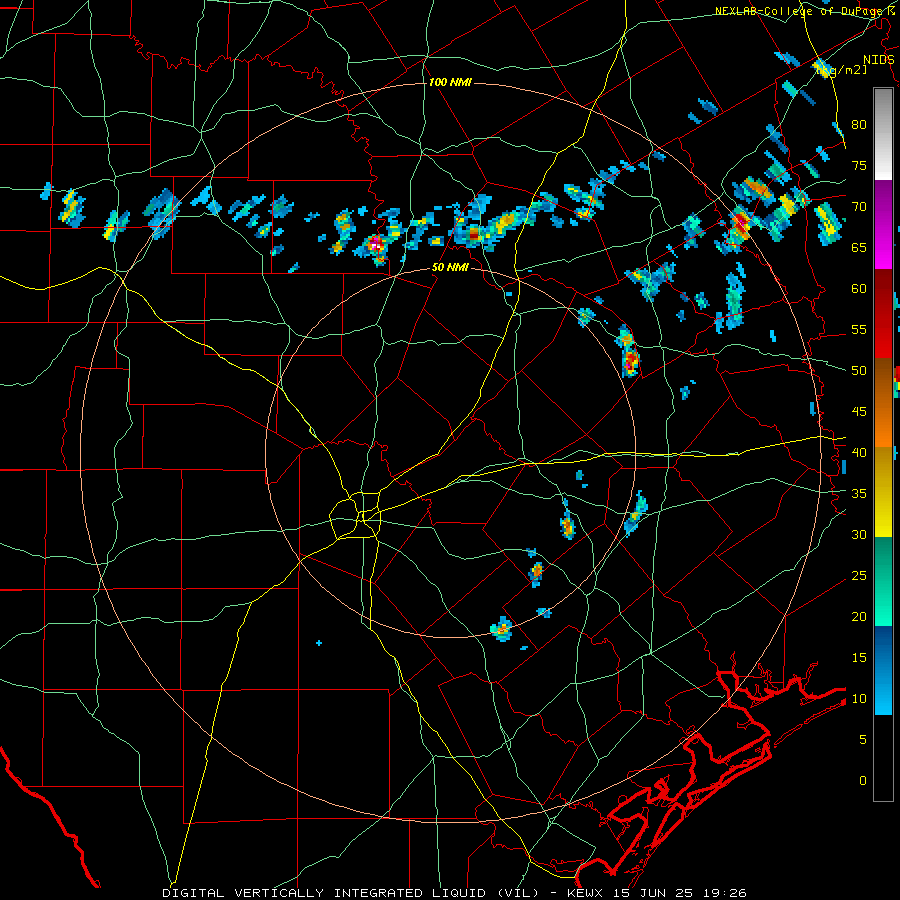
Task: Click the black bottom segment of the color scale
Action: [x=883, y=758]
